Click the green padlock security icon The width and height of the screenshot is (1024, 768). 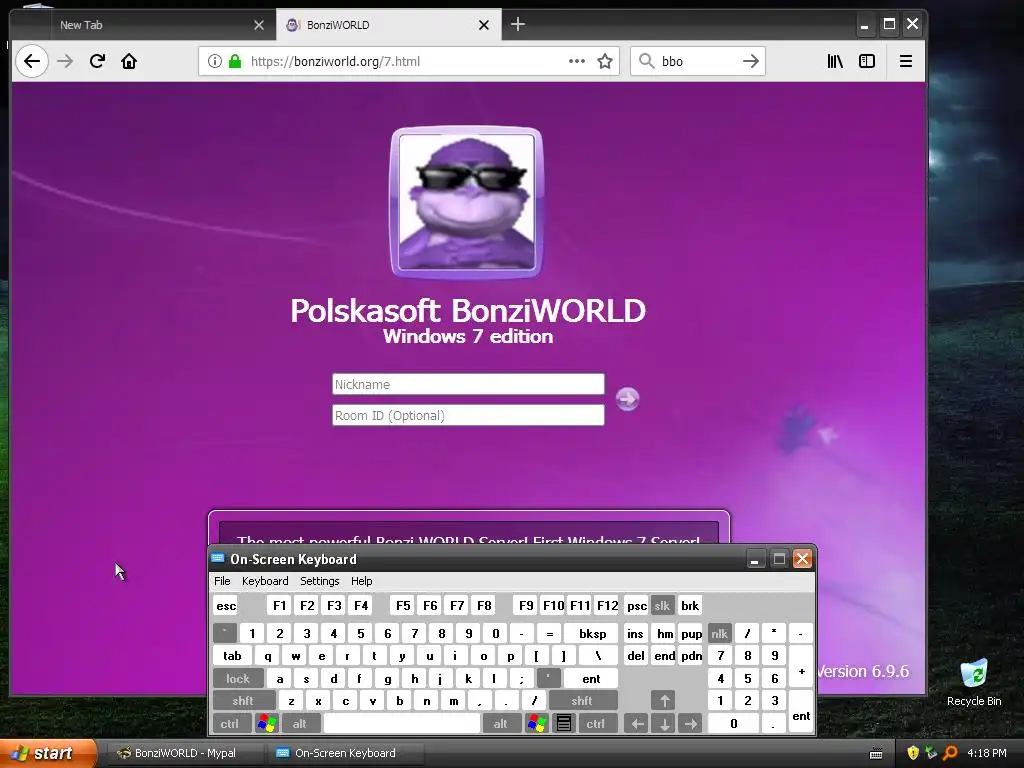point(235,61)
